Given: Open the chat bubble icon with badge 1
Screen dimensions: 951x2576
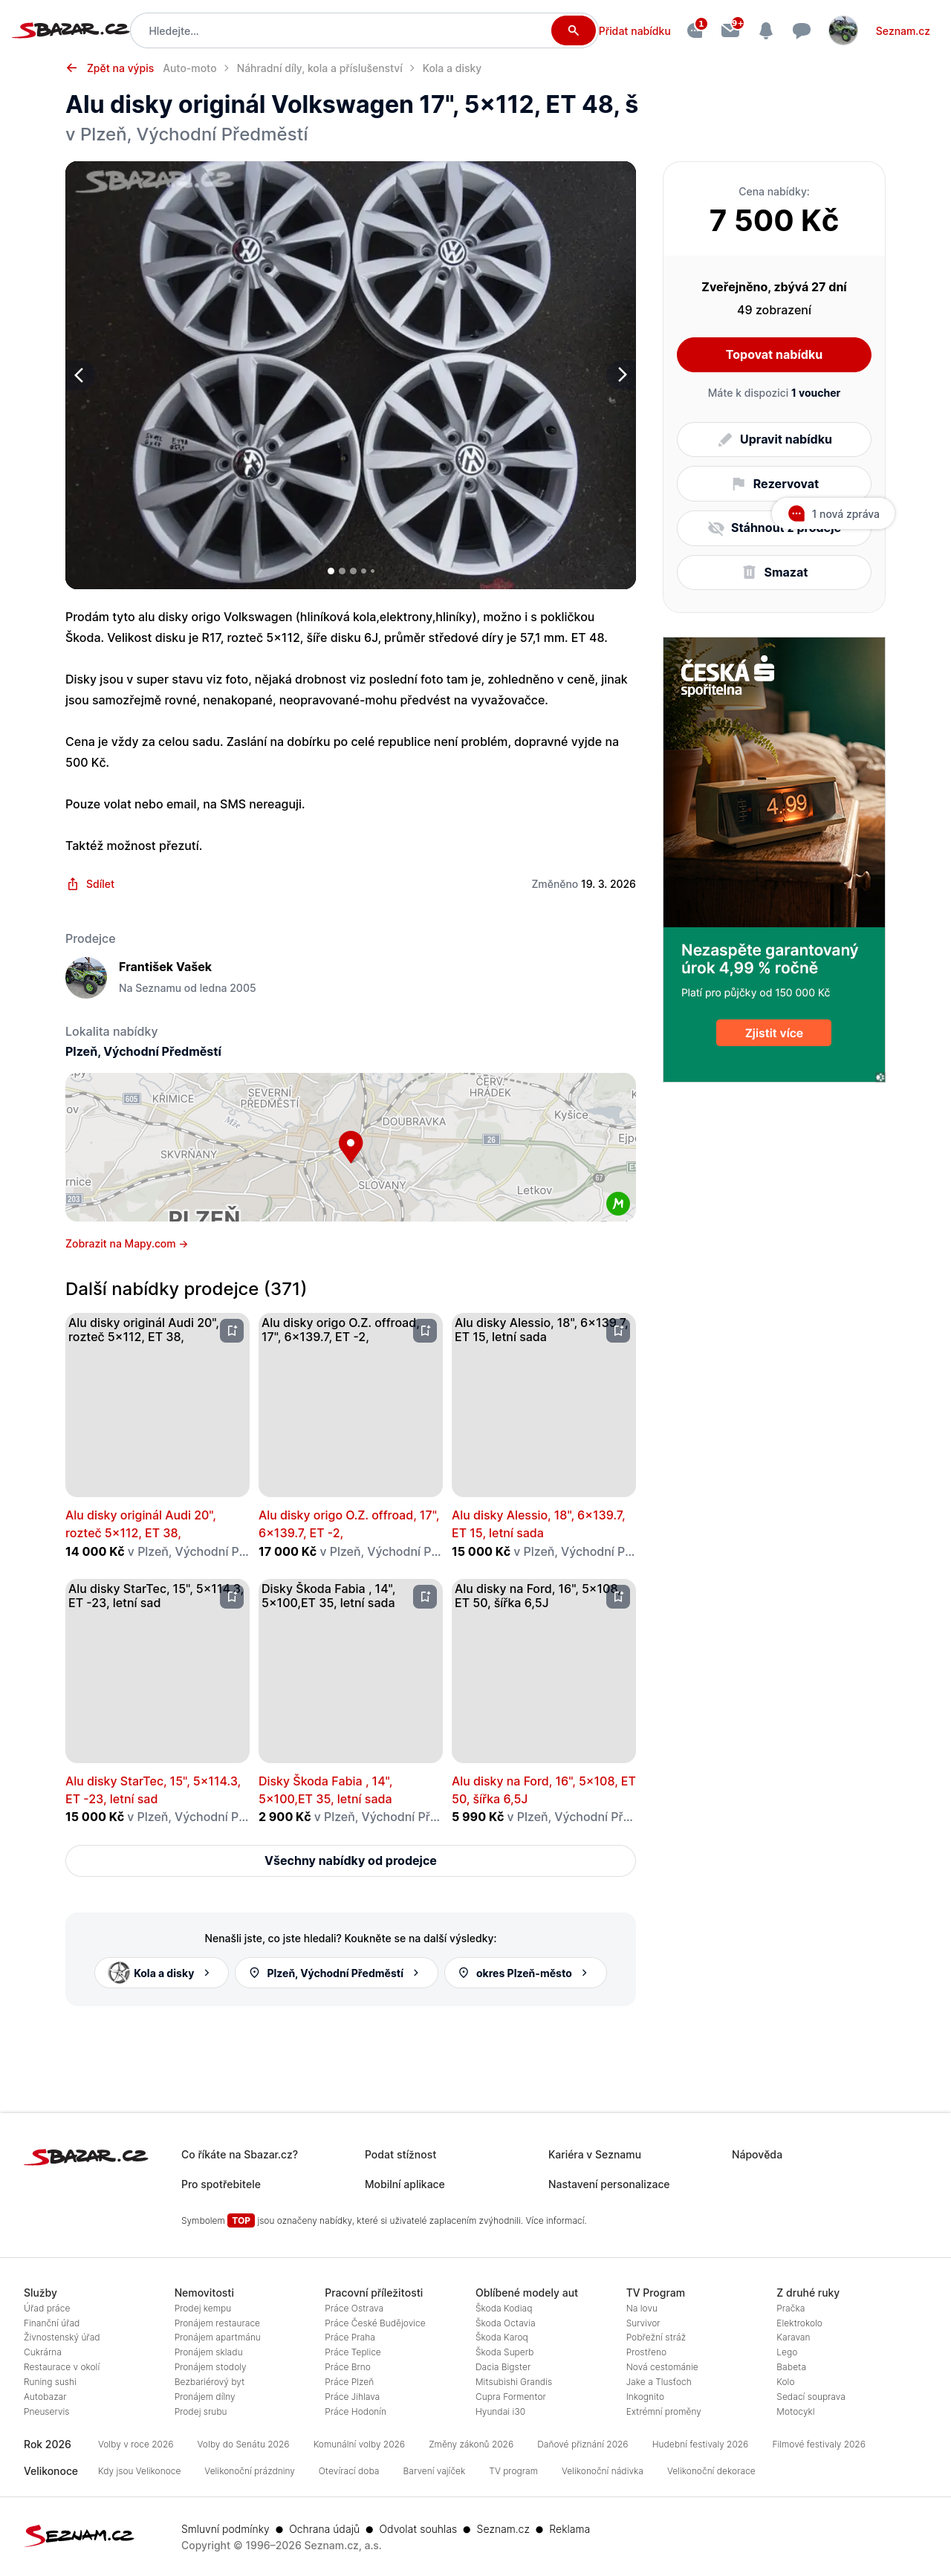Looking at the screenshot, I should (695, 31).
